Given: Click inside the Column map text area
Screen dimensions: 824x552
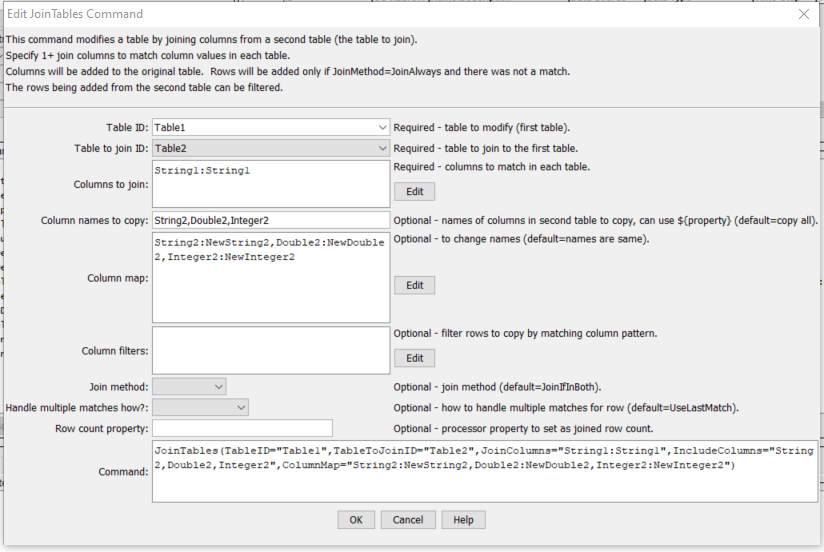Looking at the screenshot, I should 270,277.
